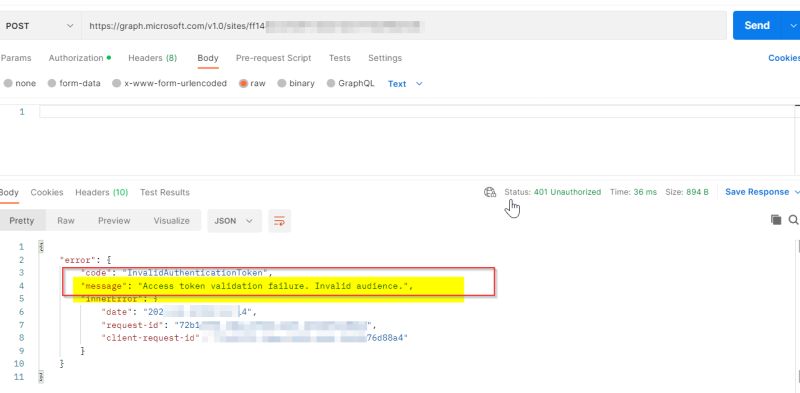800x393 pixels.
Task: Click the blue Send button
Action: point(757,26)
